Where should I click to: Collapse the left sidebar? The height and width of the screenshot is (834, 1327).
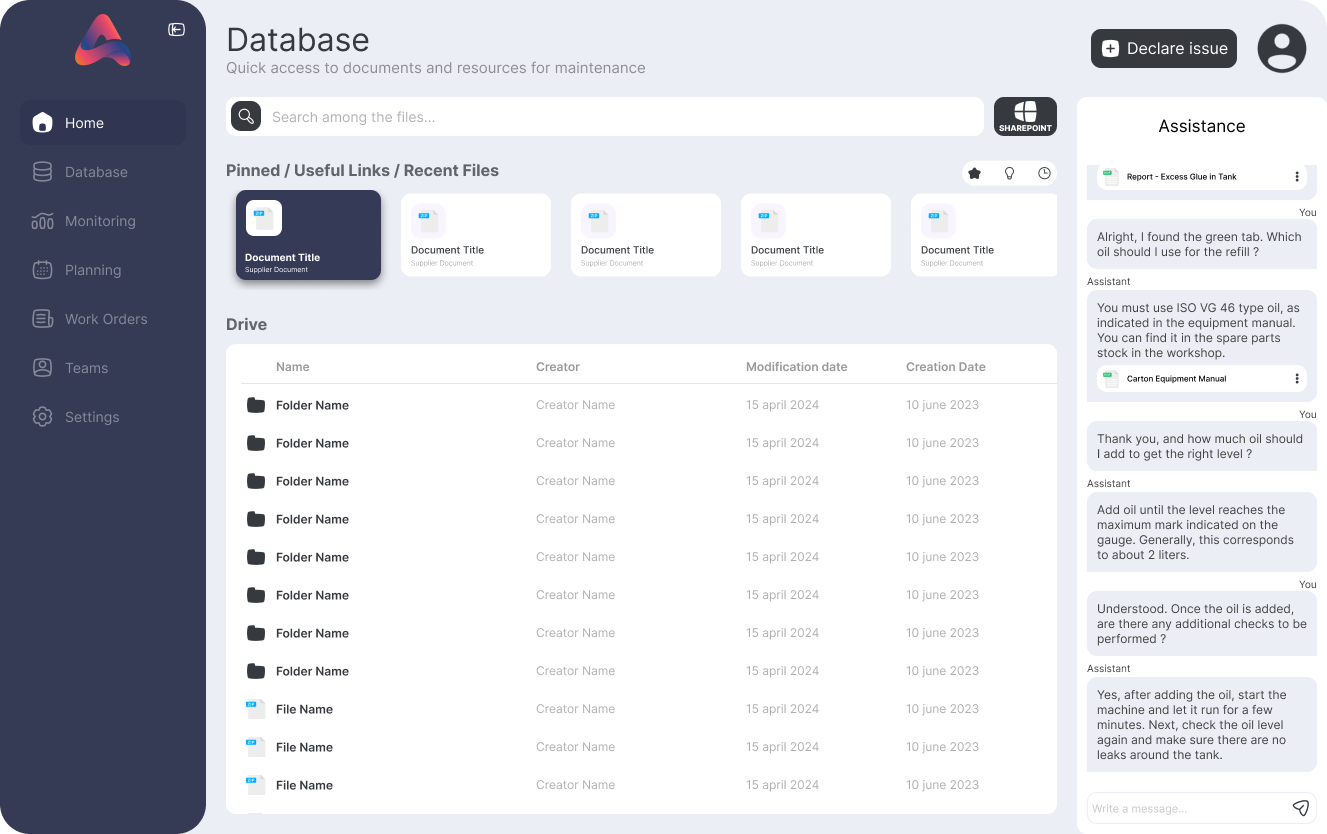[176, 30]
